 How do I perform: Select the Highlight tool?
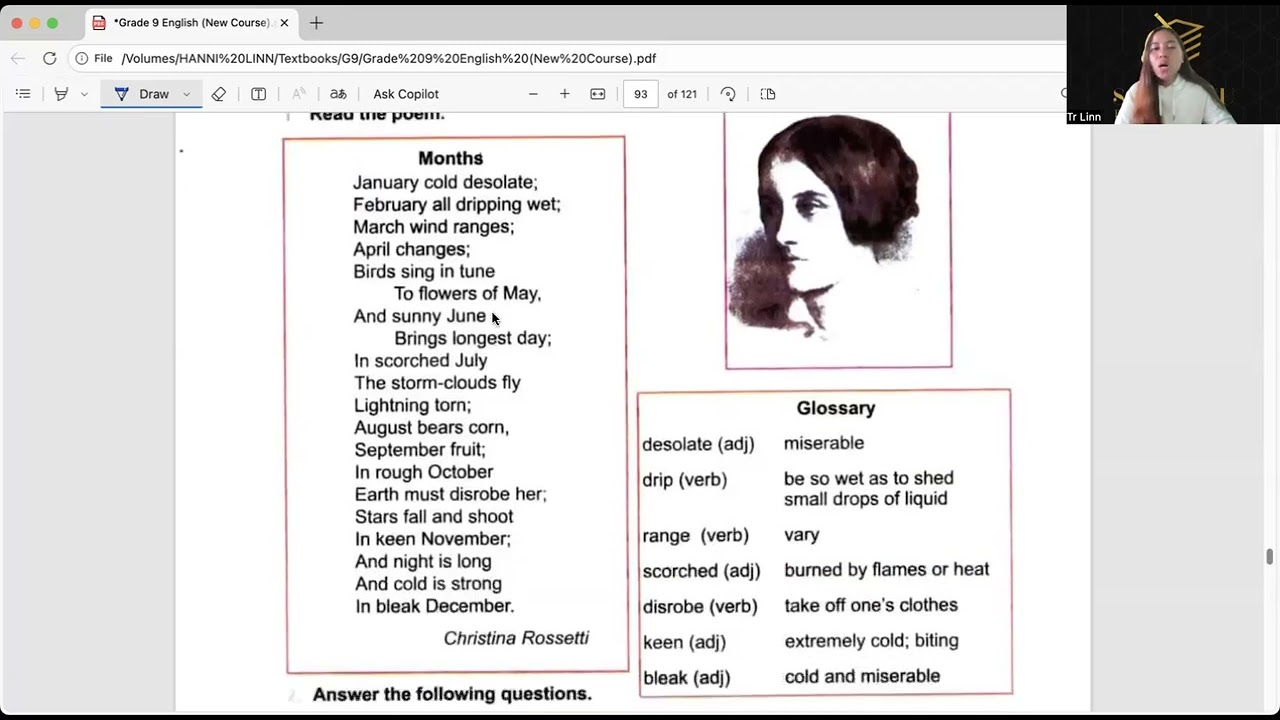tap(61, 94)
